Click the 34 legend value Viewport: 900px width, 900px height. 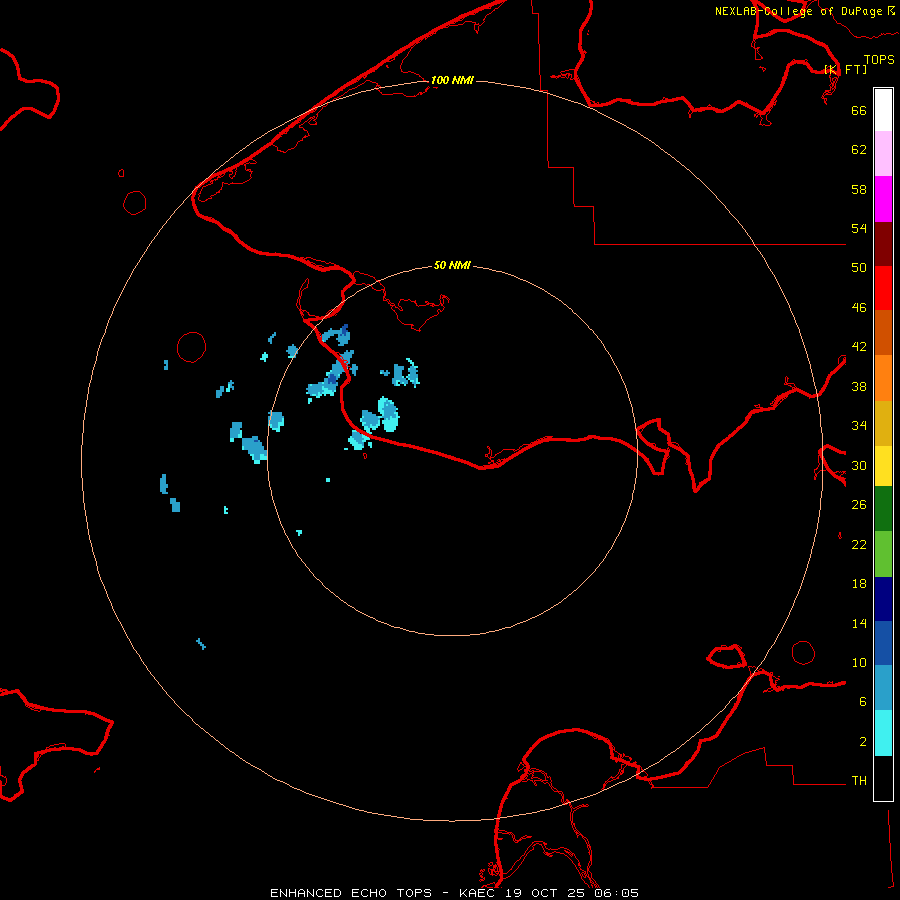coord(859,426)
